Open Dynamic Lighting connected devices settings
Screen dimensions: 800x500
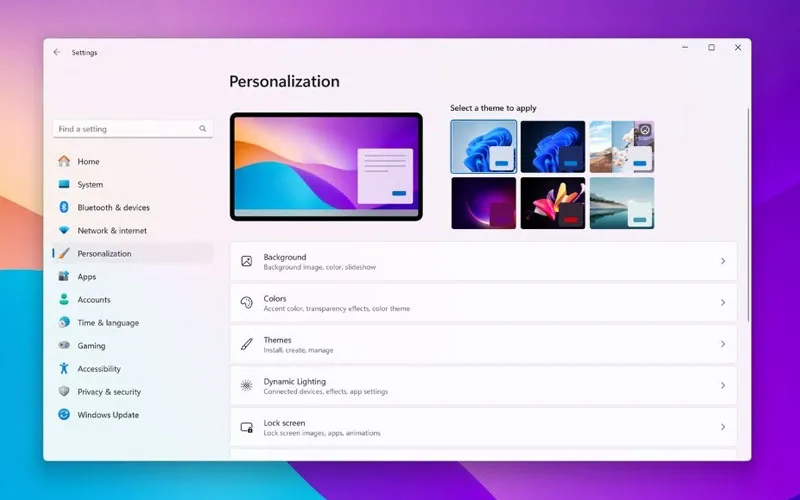point(483,385)
